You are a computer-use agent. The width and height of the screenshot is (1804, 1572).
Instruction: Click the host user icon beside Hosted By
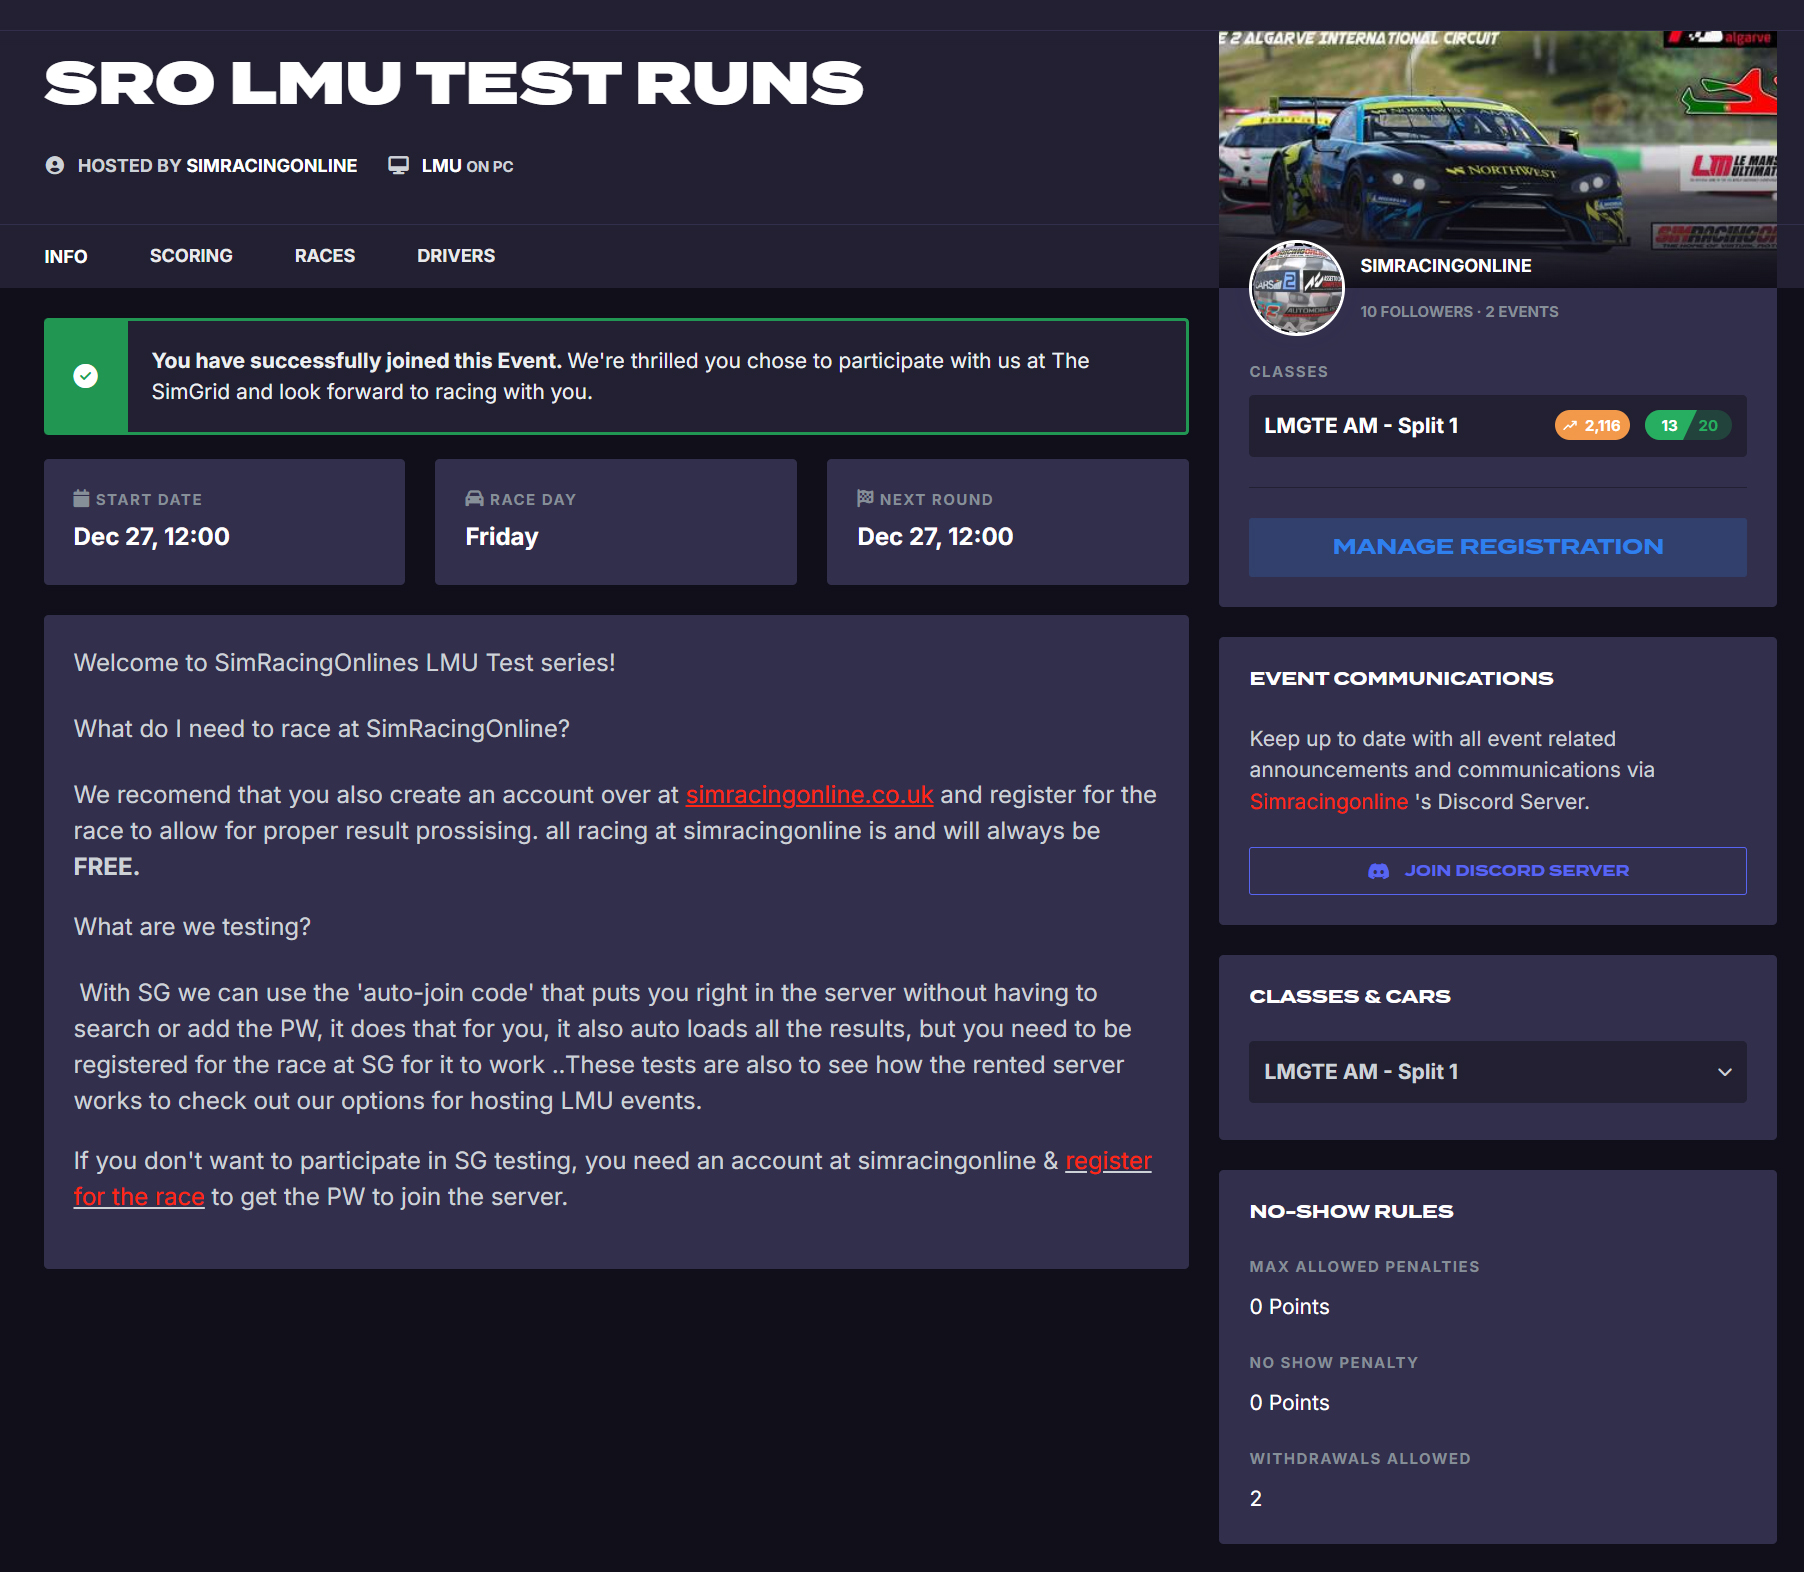click(55, 166)
